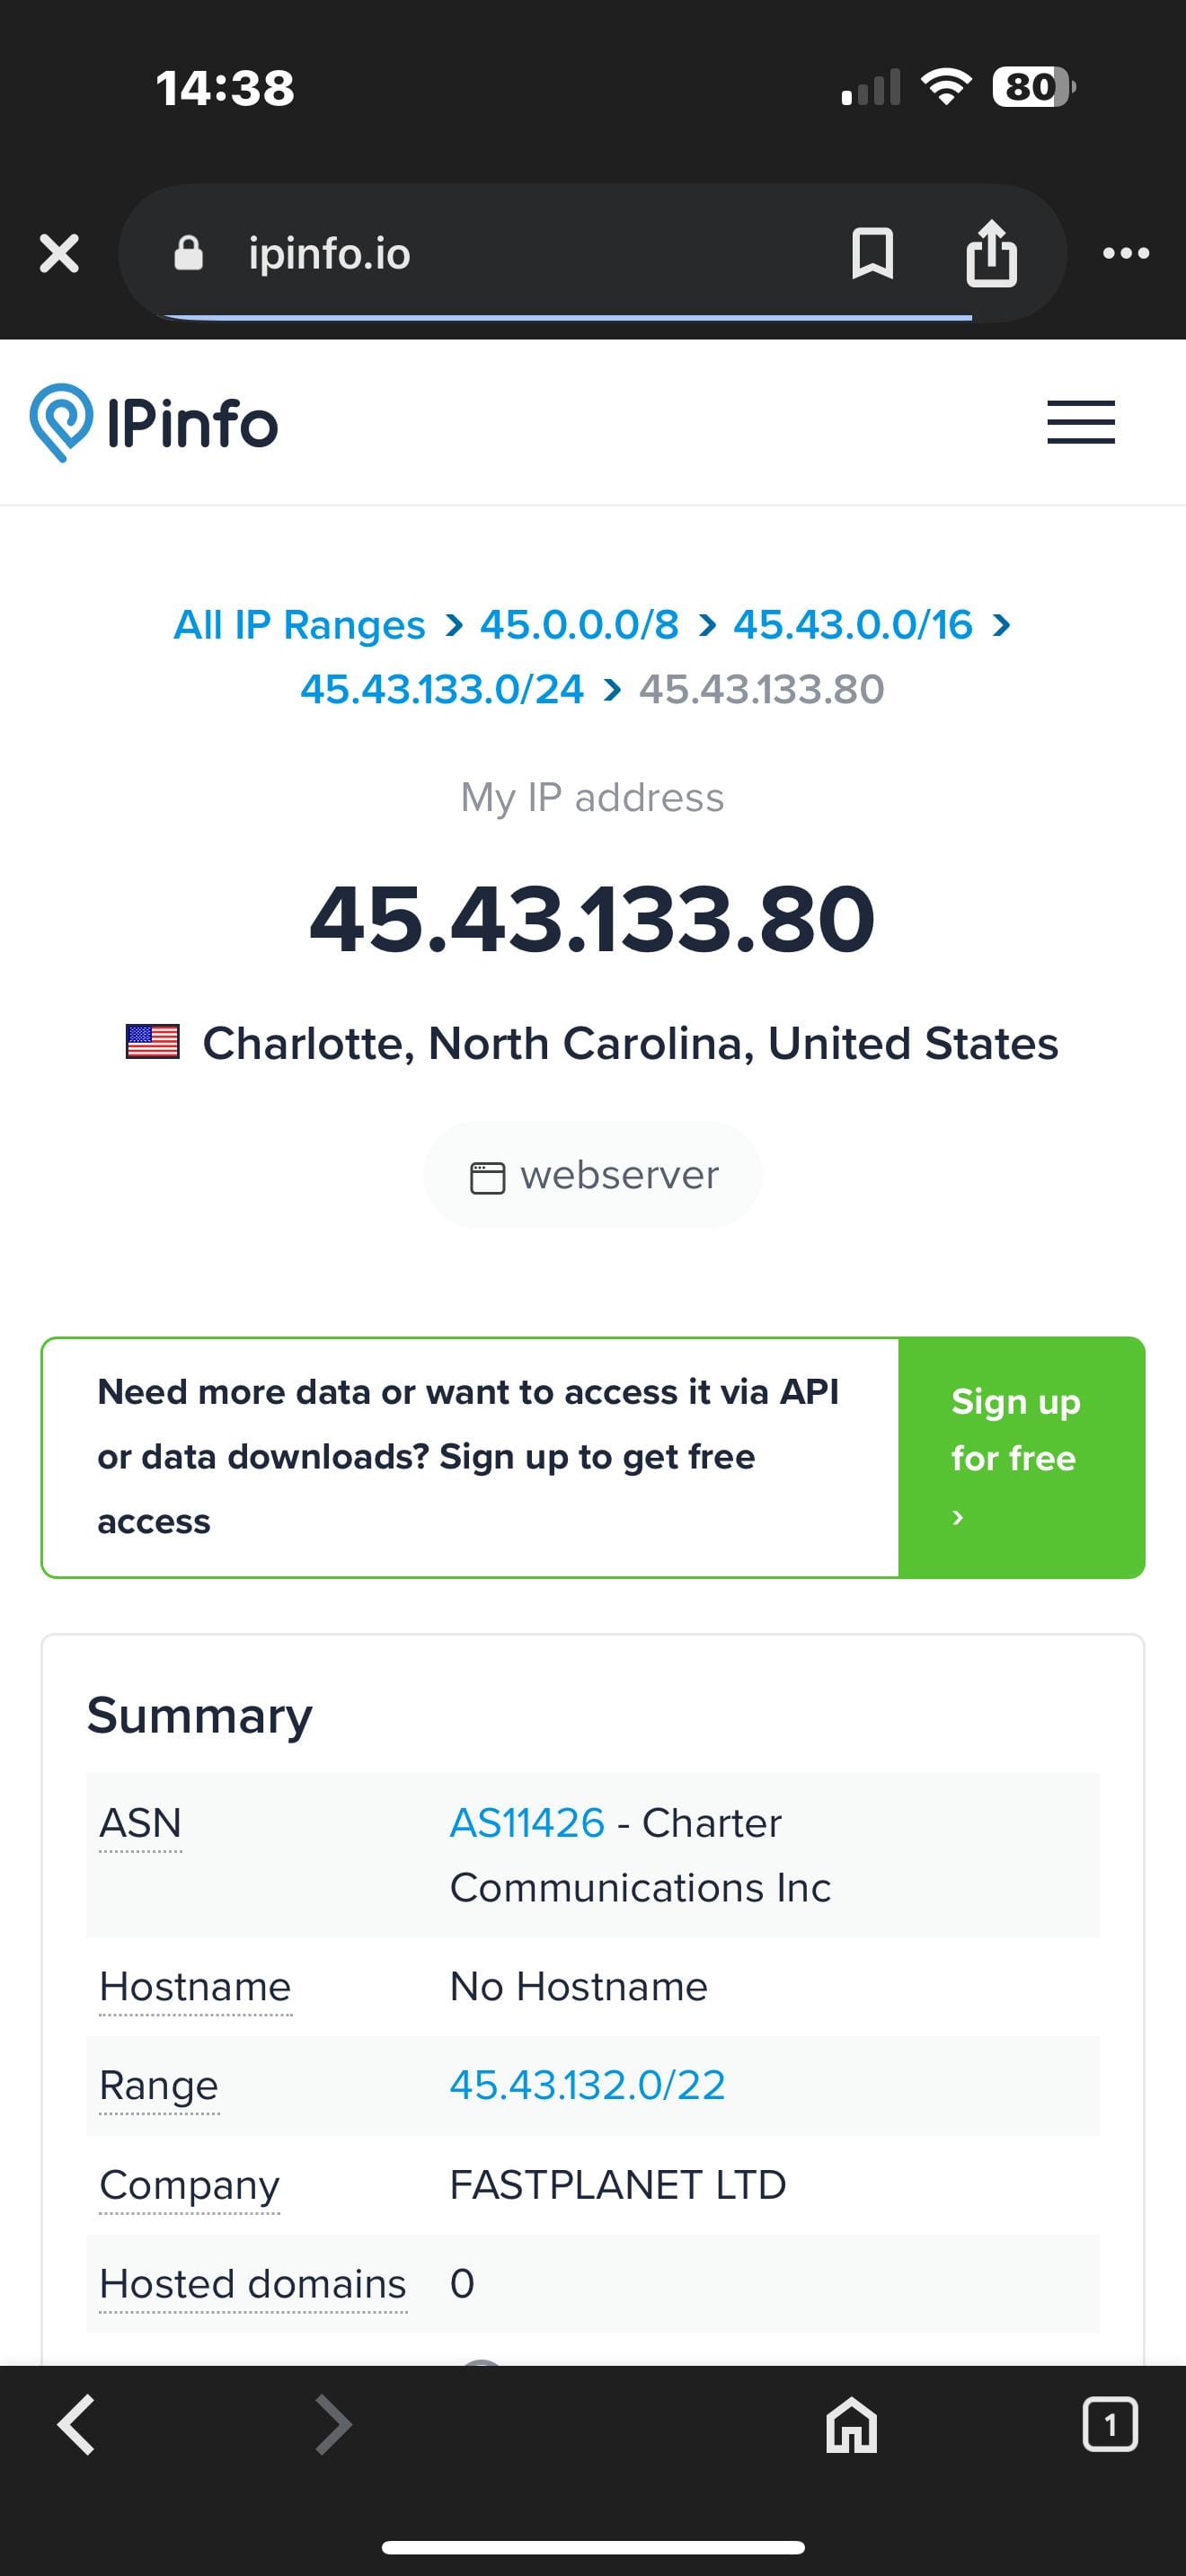Open the IPinfo hamburger menu
This screenshot has width=1186, height=2576.
point(1080,422)
